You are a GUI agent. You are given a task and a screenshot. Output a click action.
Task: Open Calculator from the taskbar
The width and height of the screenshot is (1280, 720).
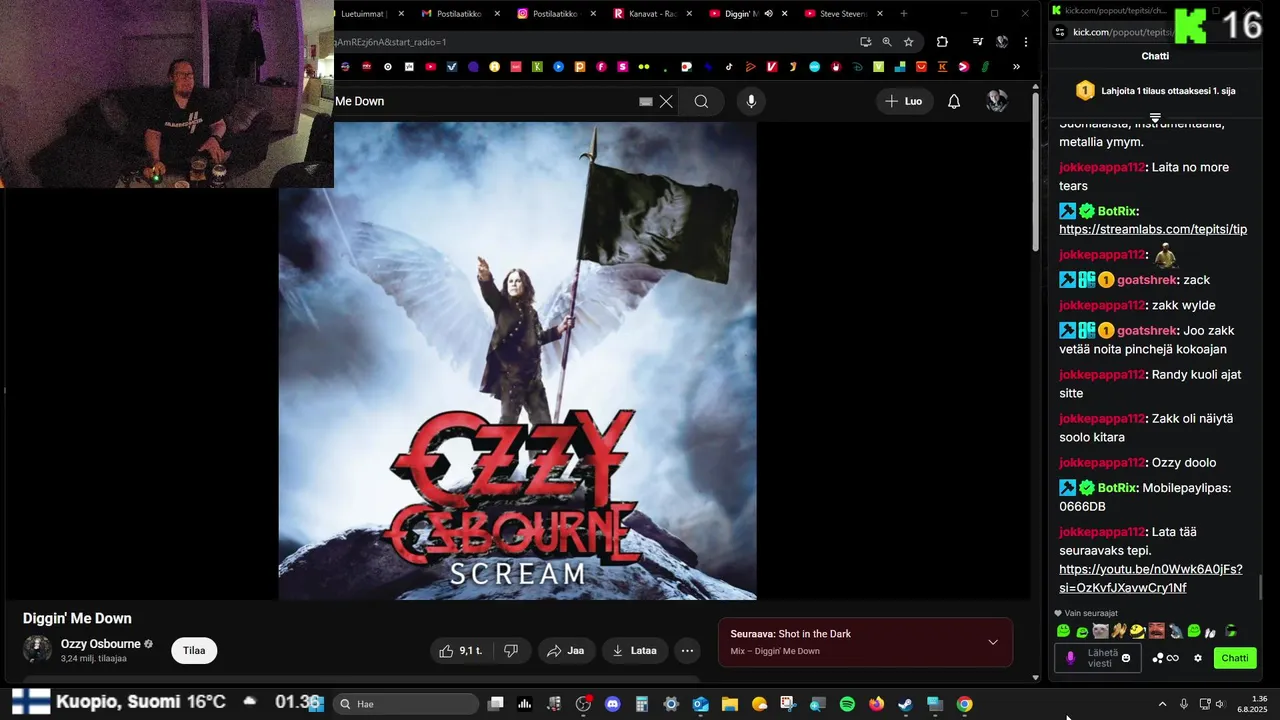[642, 704]
